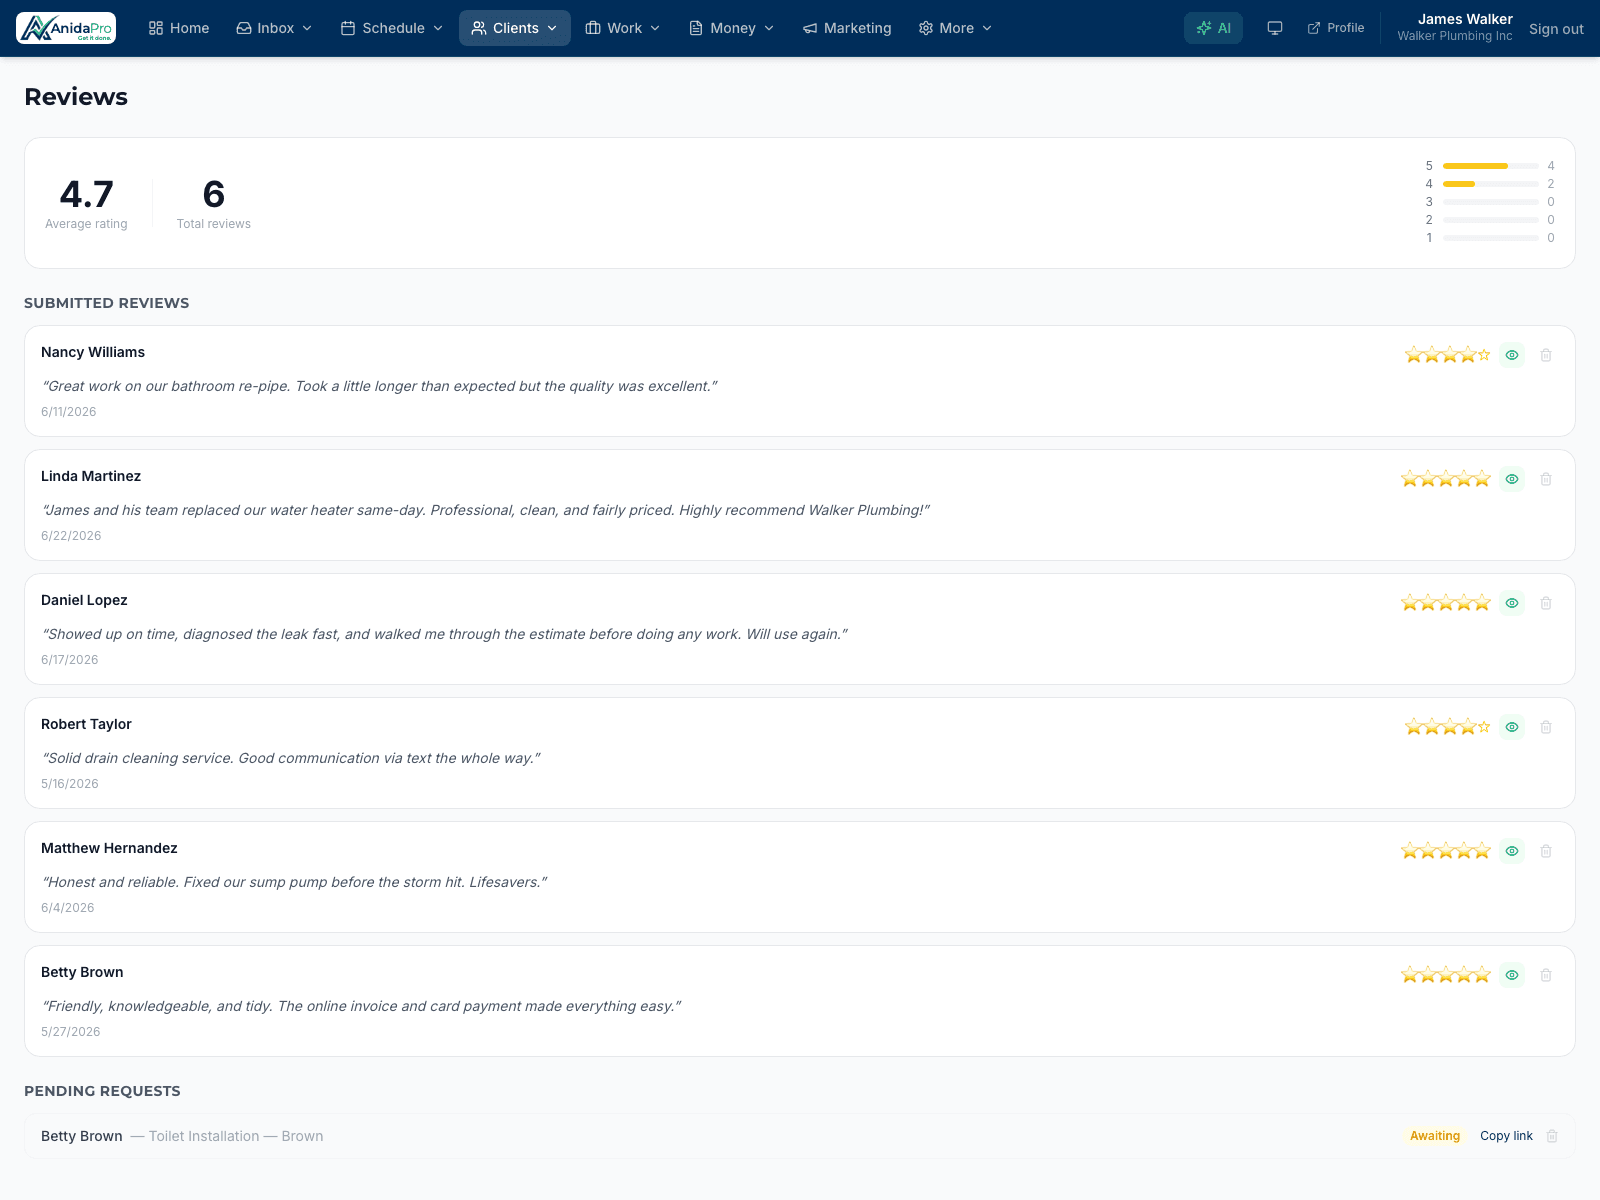
Task: Click Robert Taylor's star rating
Action: pyautogui.click(x=1447, y=727)
